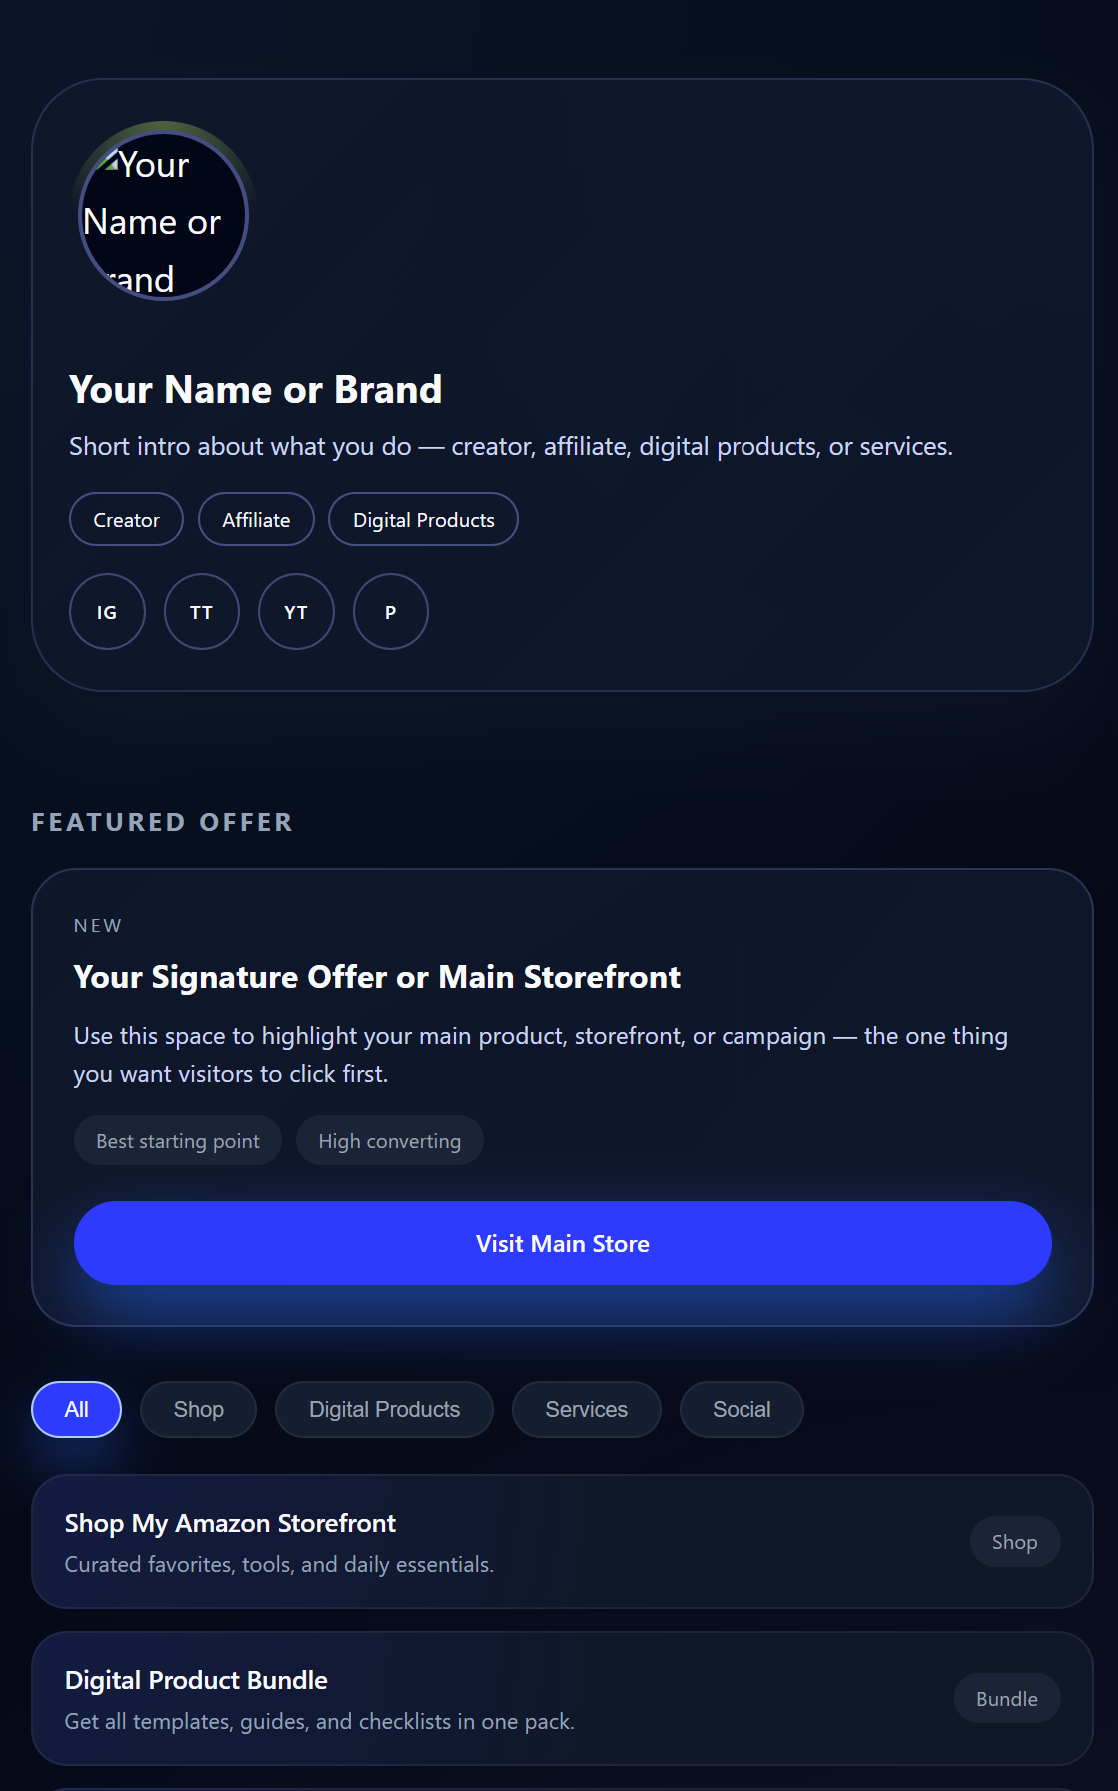
Task: Click the YT social icon
Action: 296,612
